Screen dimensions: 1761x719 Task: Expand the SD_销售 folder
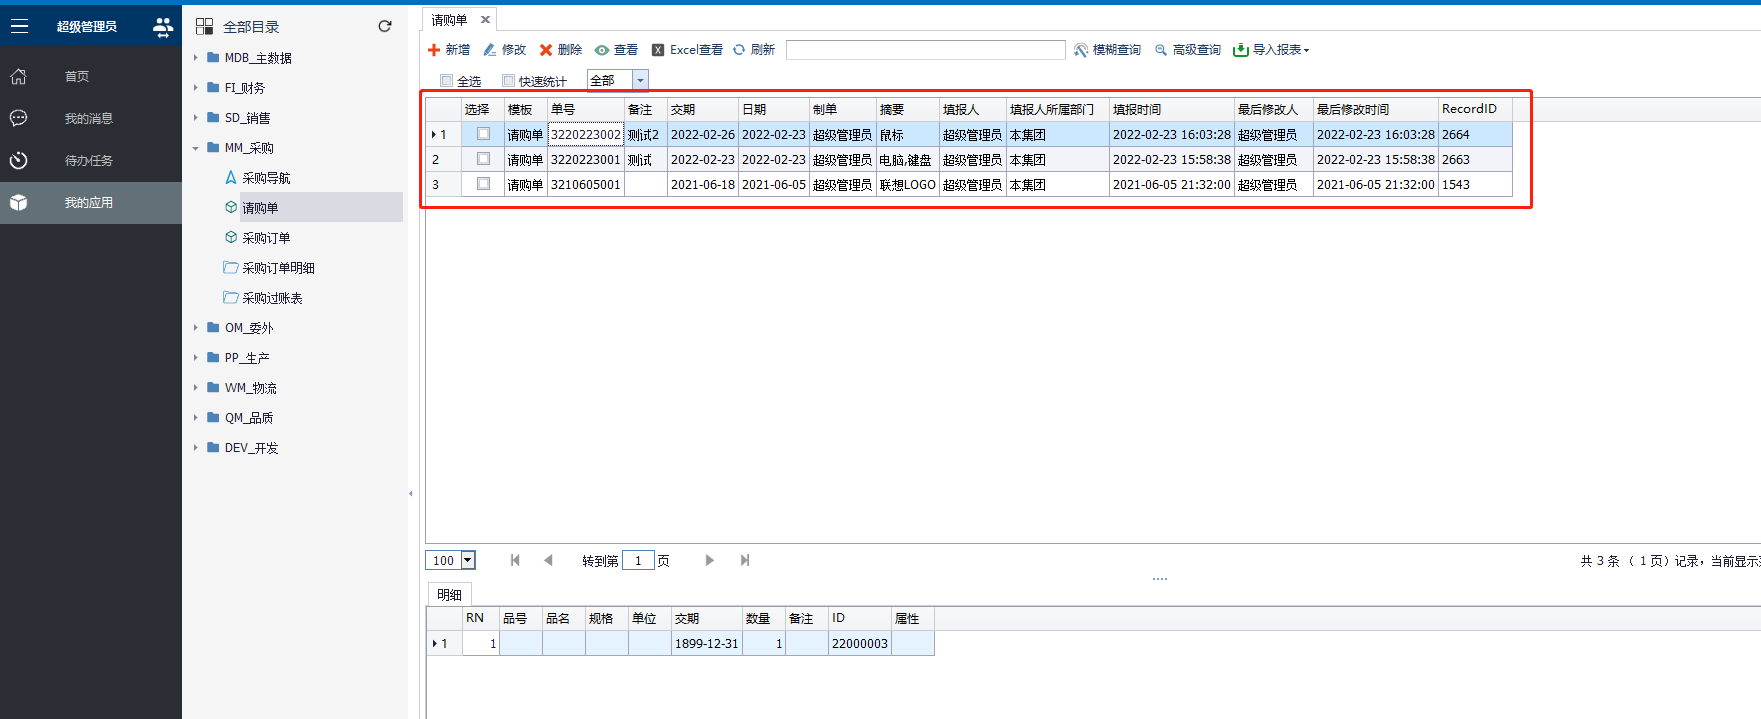pos(196,118)
